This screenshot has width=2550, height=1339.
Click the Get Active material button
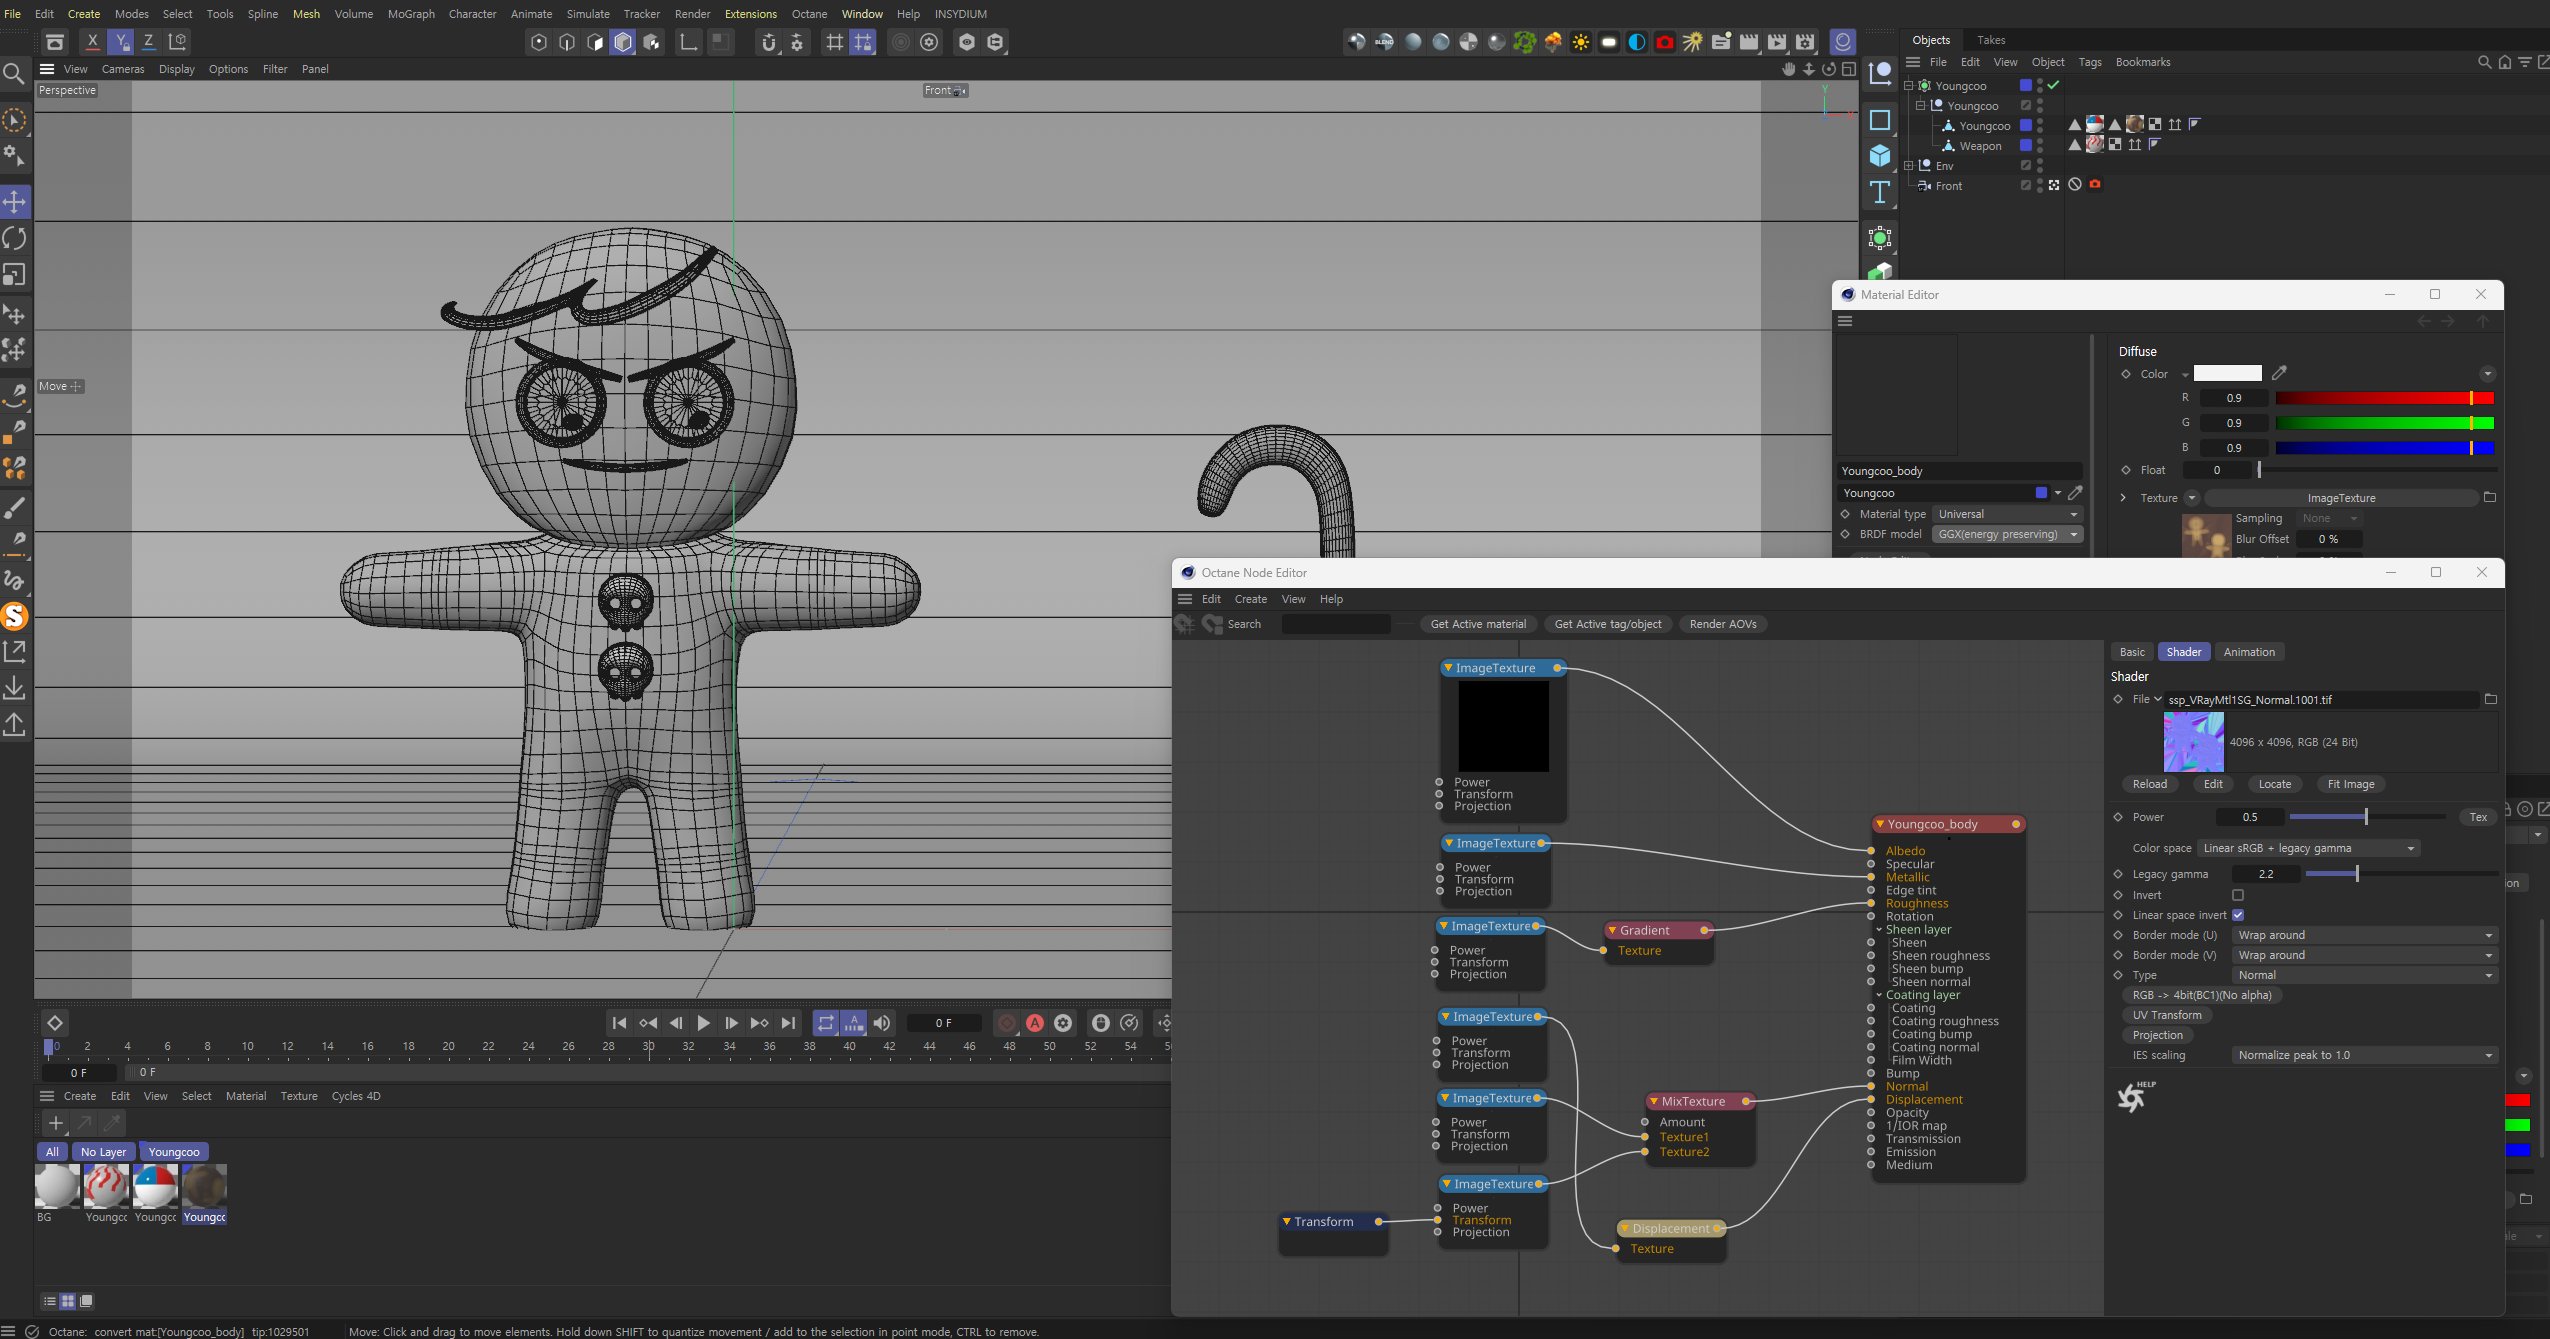1479,624
